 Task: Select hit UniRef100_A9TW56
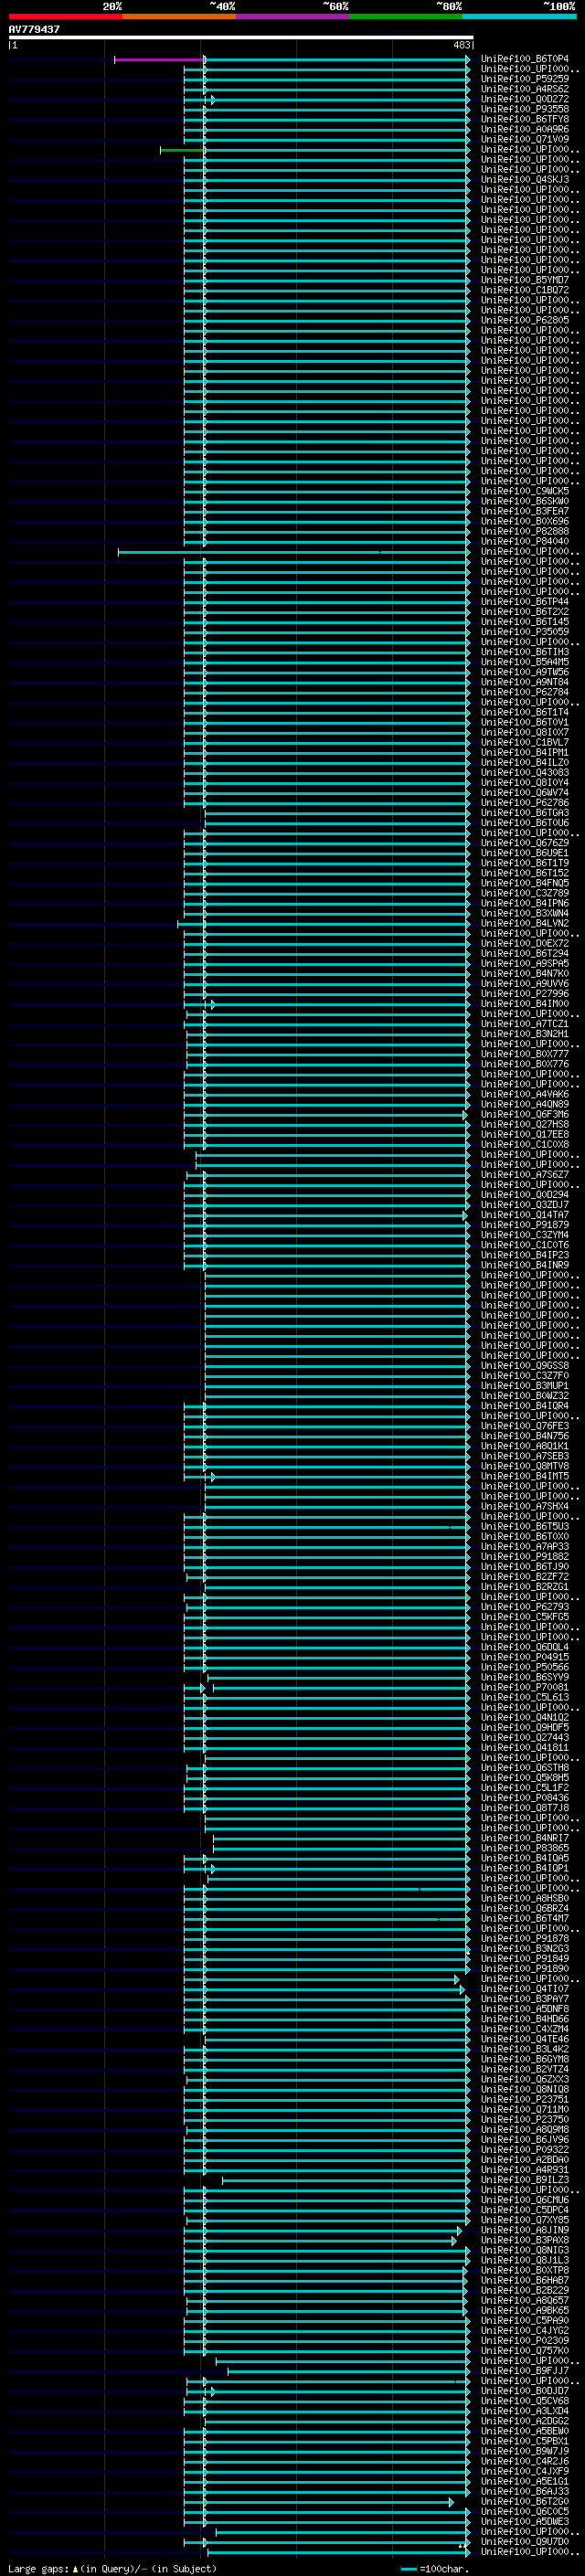(524, 672)
